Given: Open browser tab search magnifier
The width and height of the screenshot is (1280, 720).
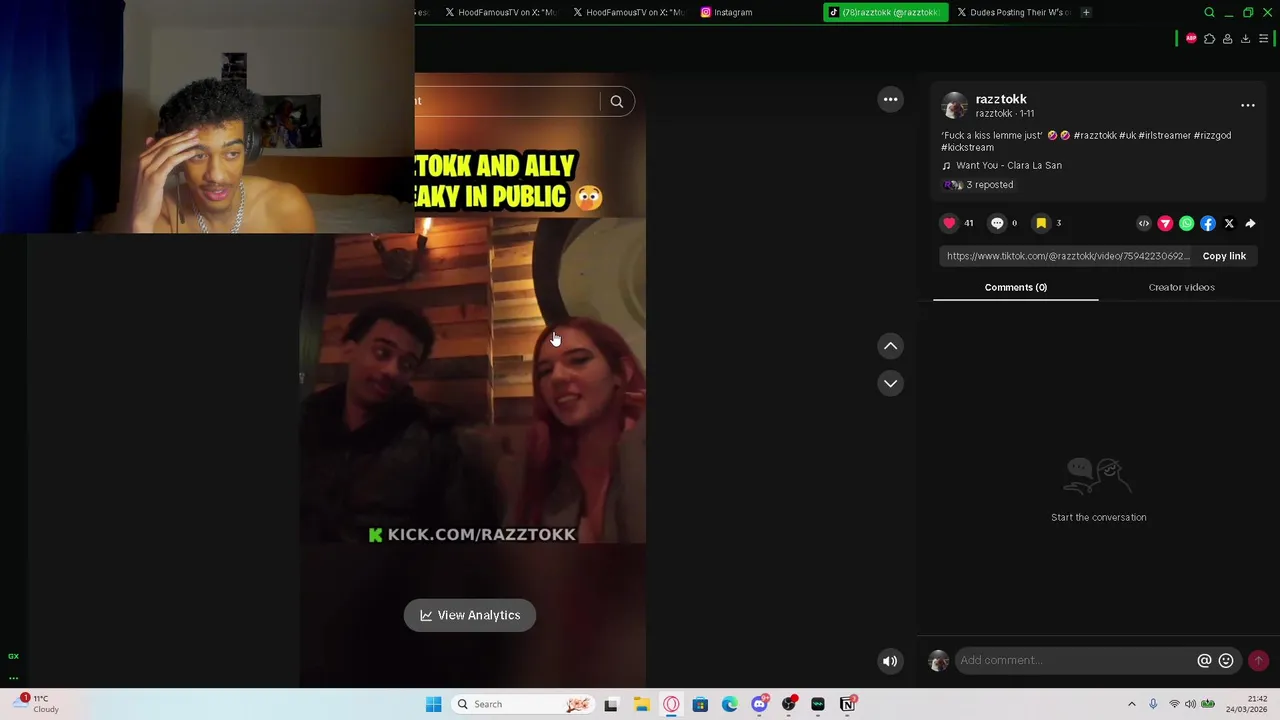Looking at the screenshot, I should [1209, 12].
